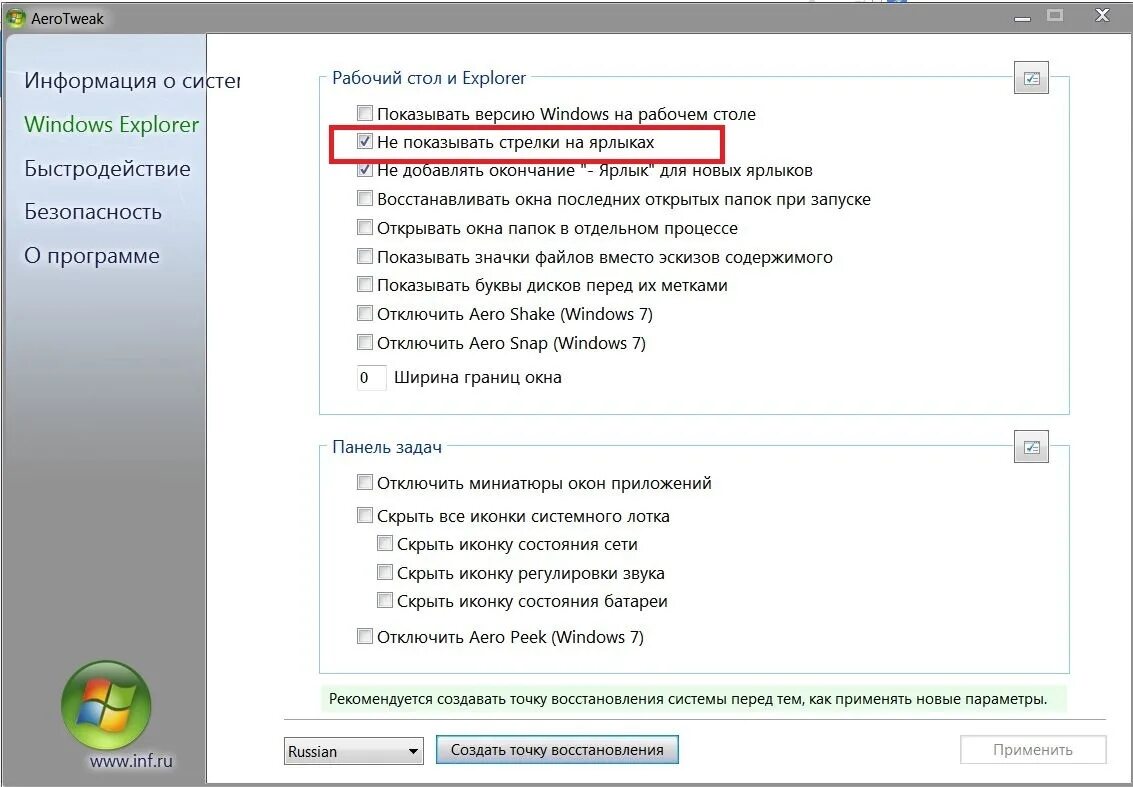The image size is (1133, 787).
Task: Check Отключить Aero Snap (Windows 7)
Action: pyautogui.click(x=365, y=342)
